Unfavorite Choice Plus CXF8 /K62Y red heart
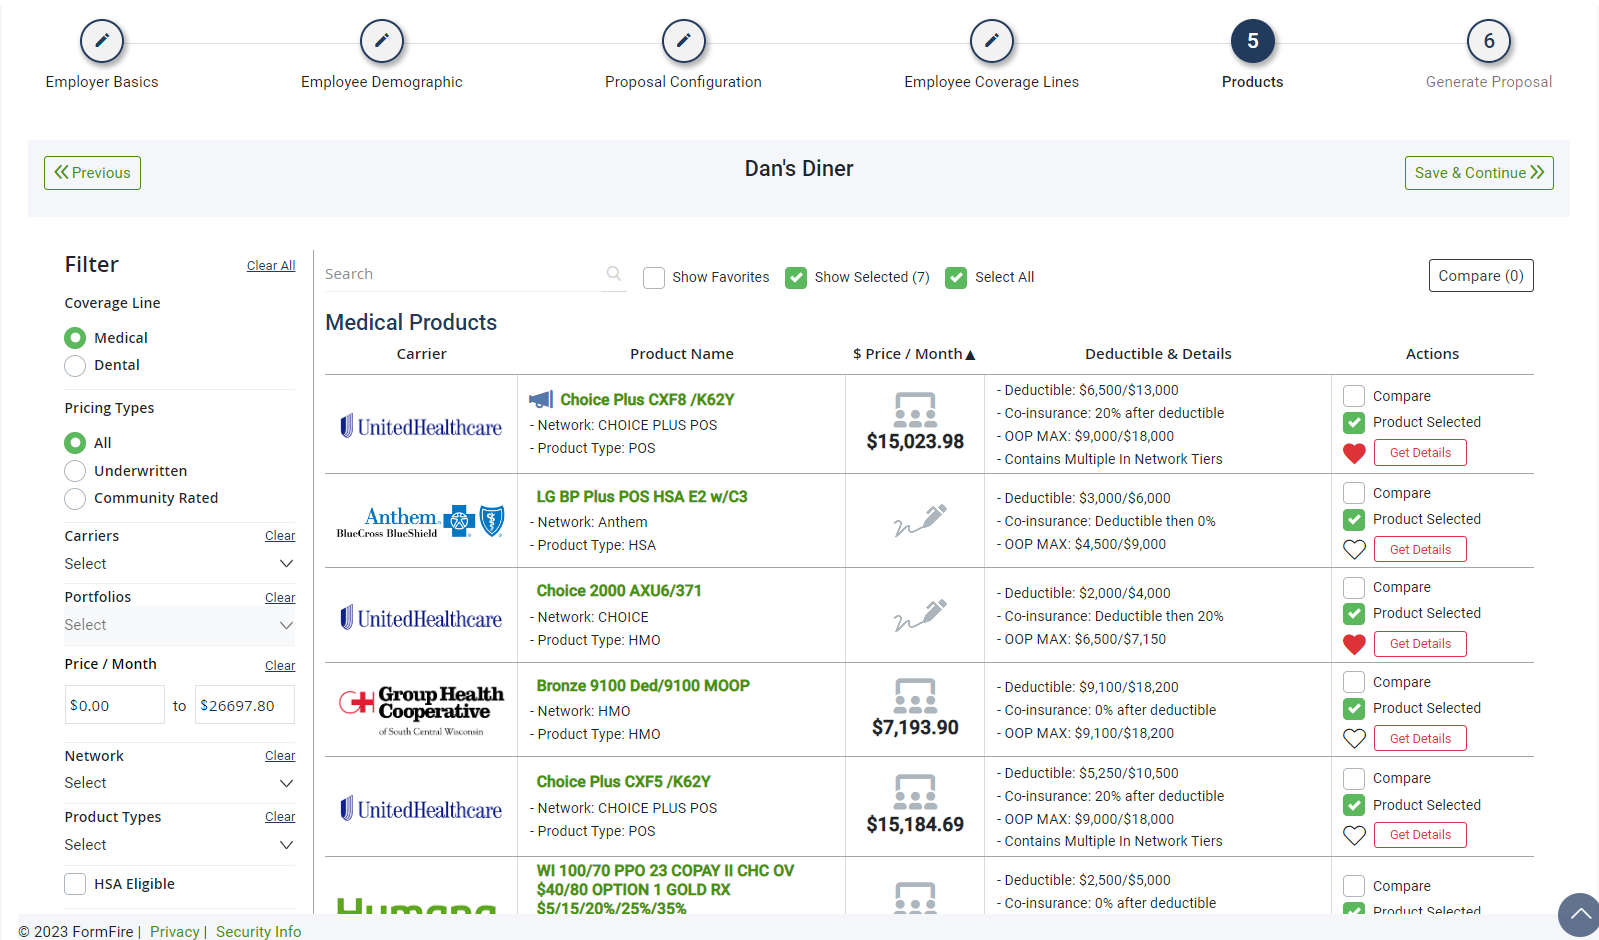Screen dimensions: 1599x940 (1354, 453)
